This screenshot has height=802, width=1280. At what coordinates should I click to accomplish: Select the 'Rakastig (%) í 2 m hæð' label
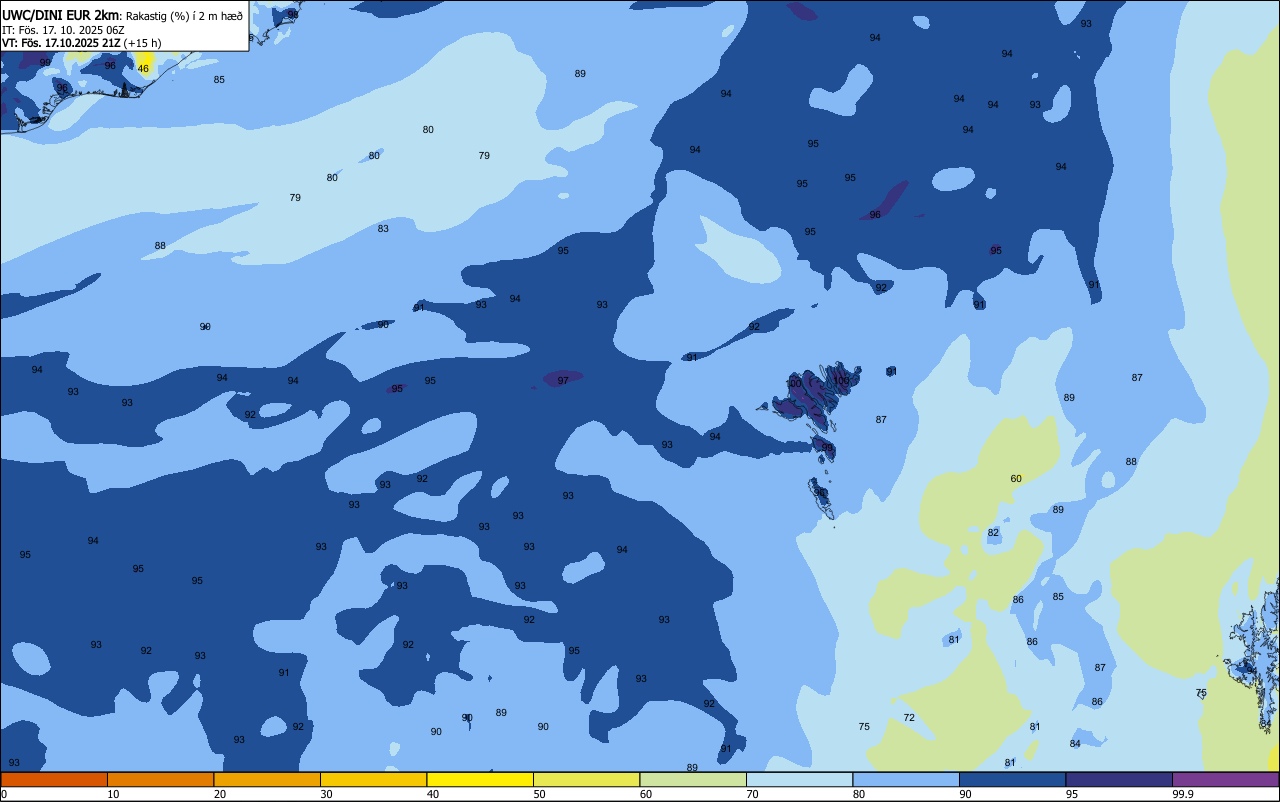coord(184,15)
